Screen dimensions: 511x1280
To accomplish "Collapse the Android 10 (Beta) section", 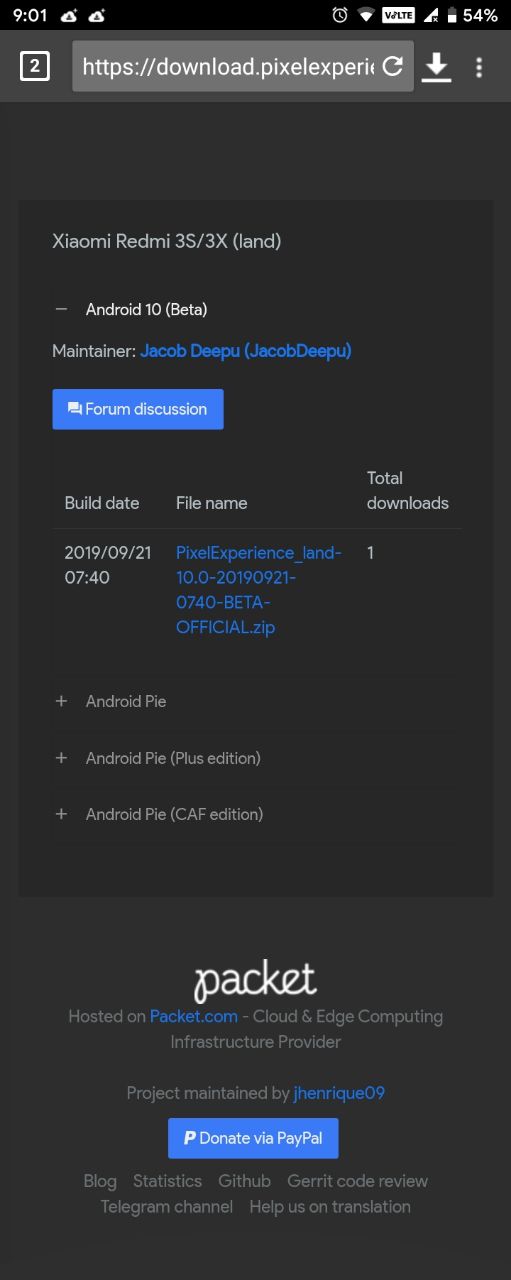I will 131,310.
